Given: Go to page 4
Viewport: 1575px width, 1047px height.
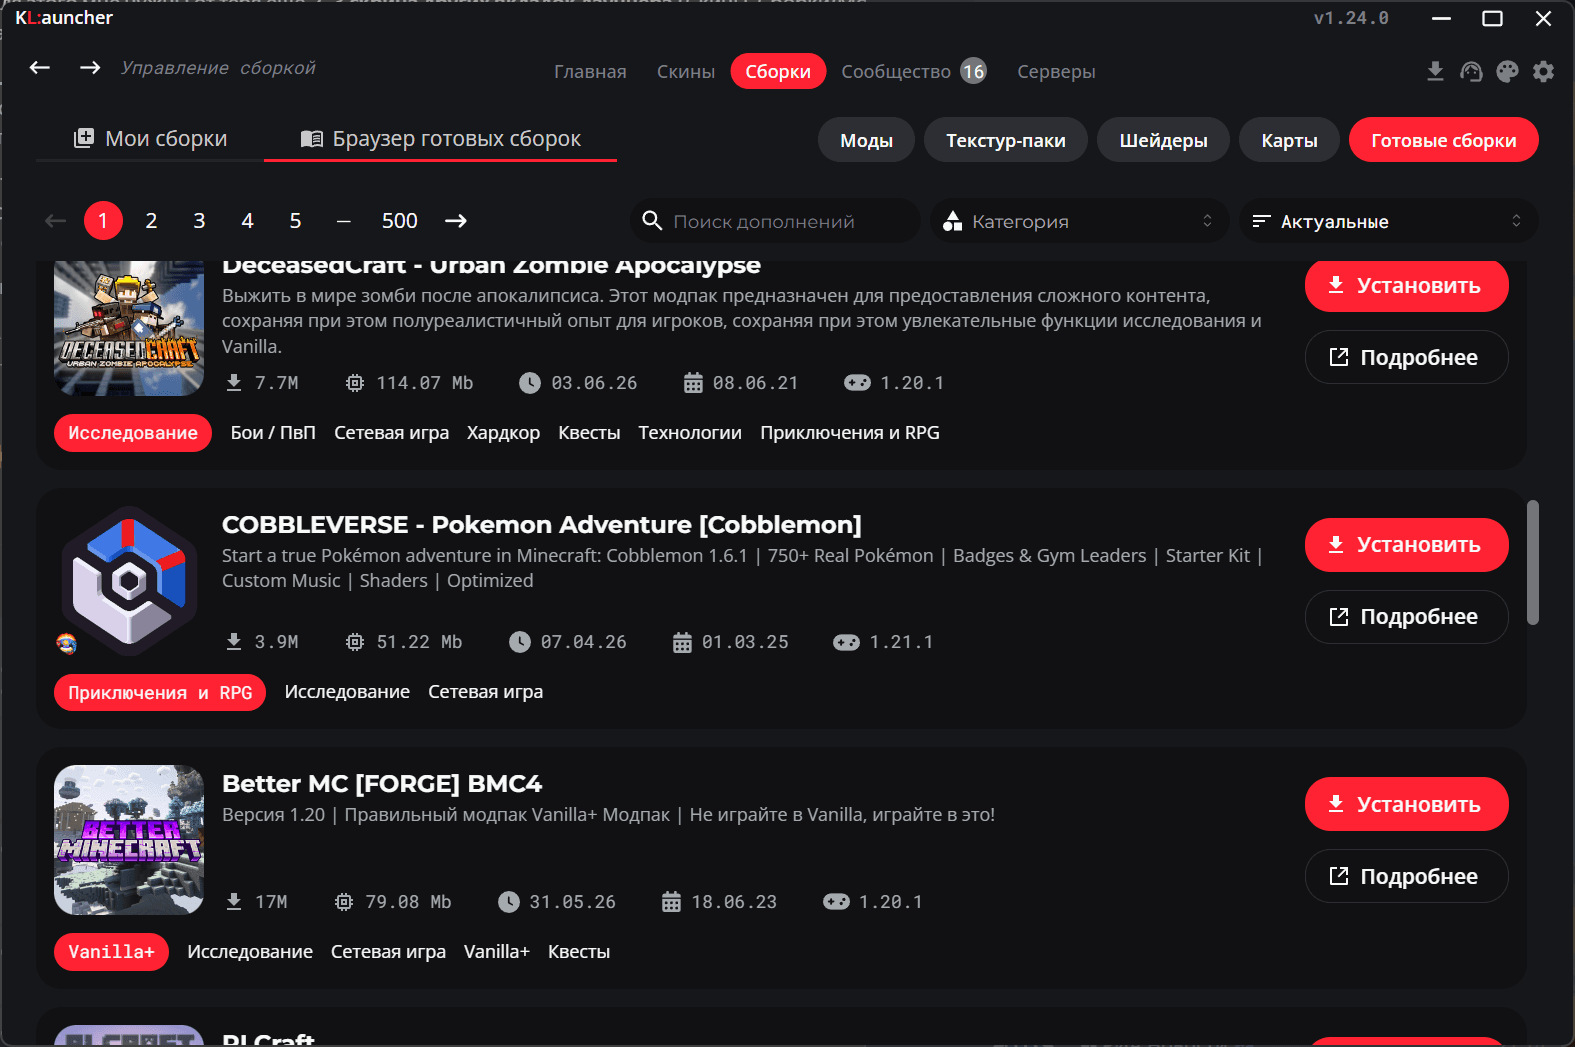Looking at the screenshot, I should 247,221.
